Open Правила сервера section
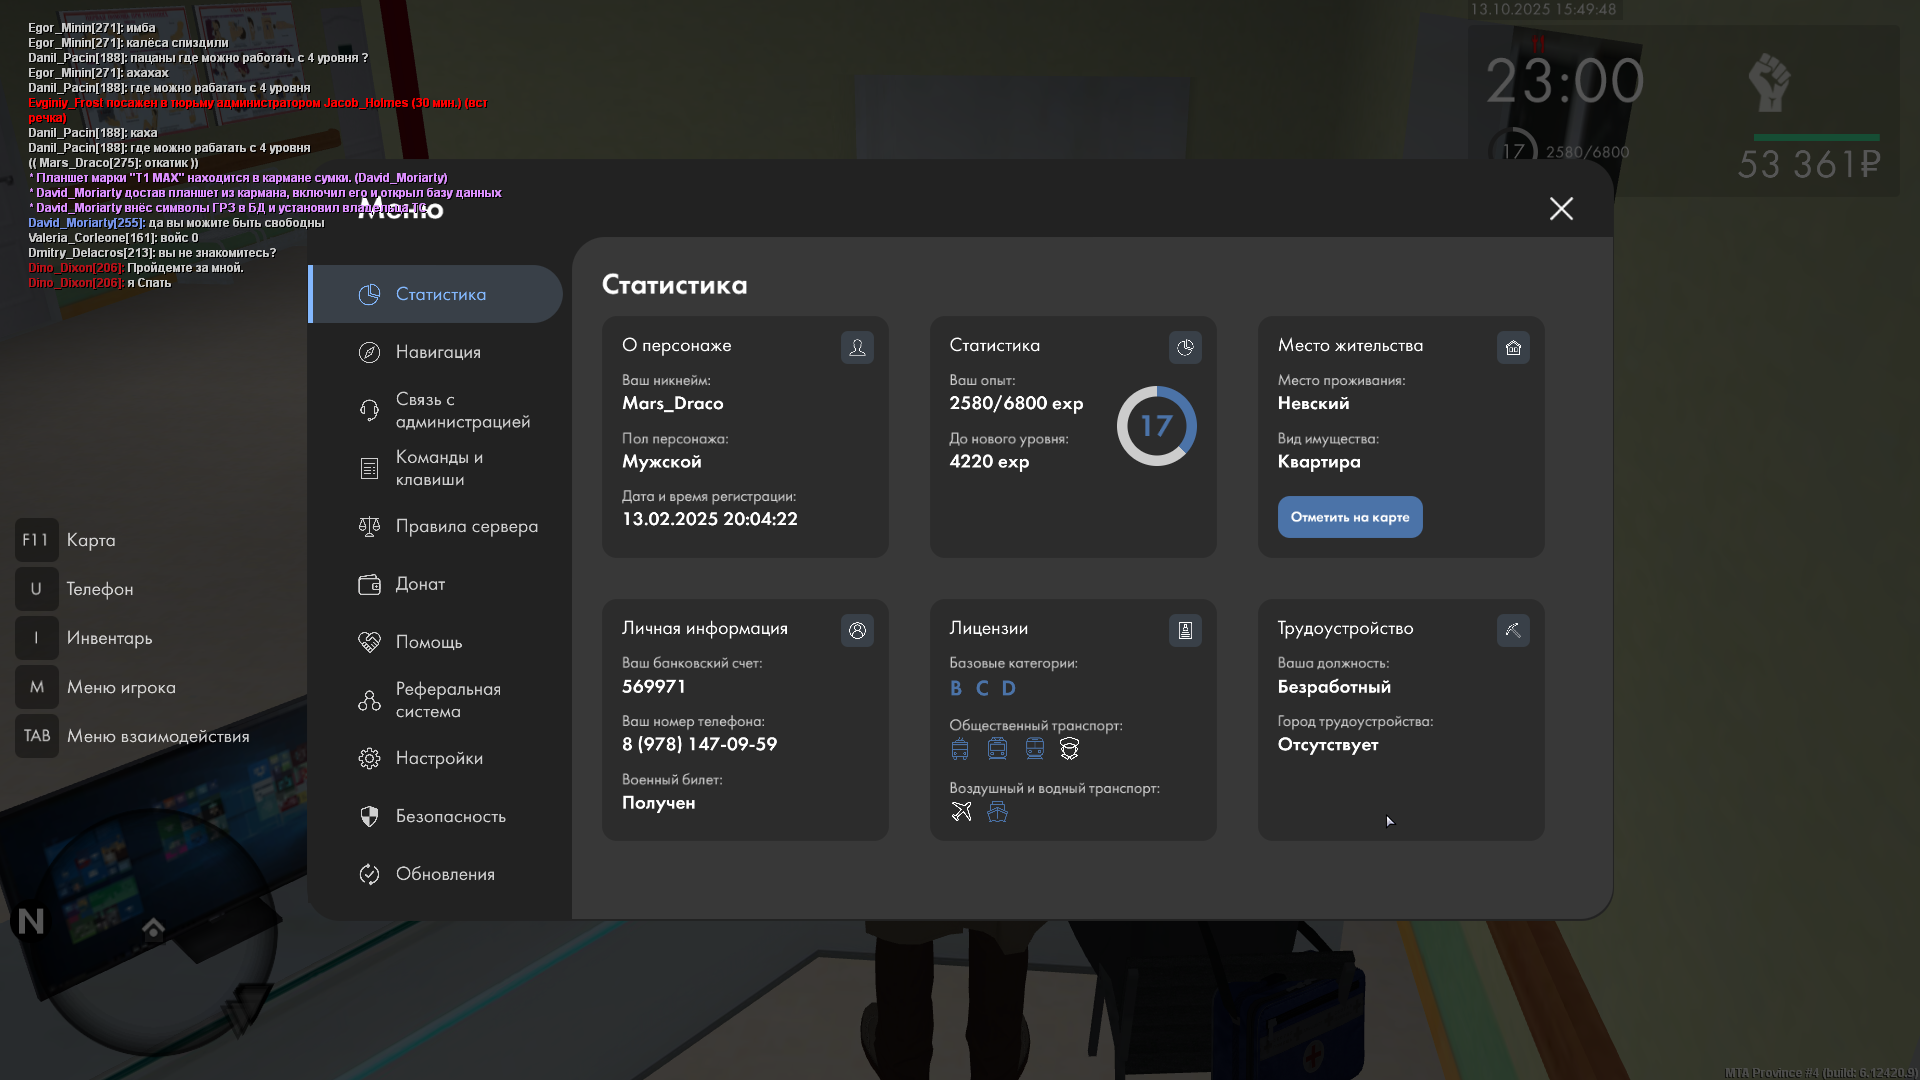 [x=466, y=526]
